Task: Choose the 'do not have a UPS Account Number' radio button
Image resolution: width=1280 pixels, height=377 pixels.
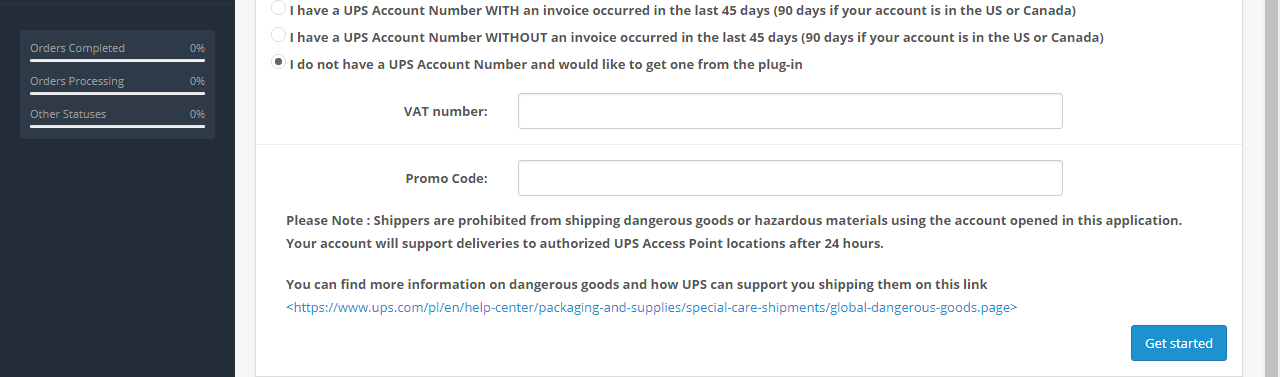Action: coord(278,62)
